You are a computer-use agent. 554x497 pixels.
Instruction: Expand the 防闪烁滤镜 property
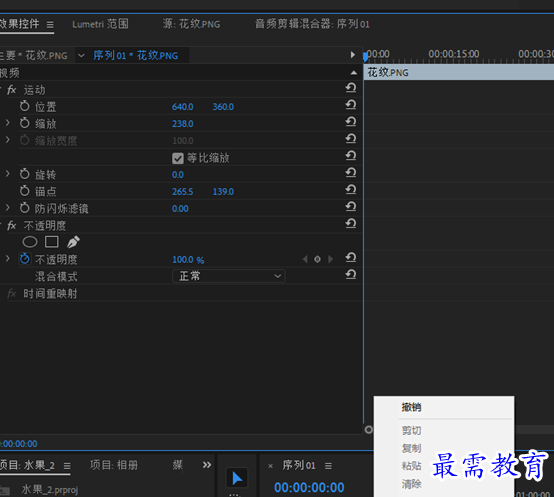pyautogui.click(x=7, y=207)
